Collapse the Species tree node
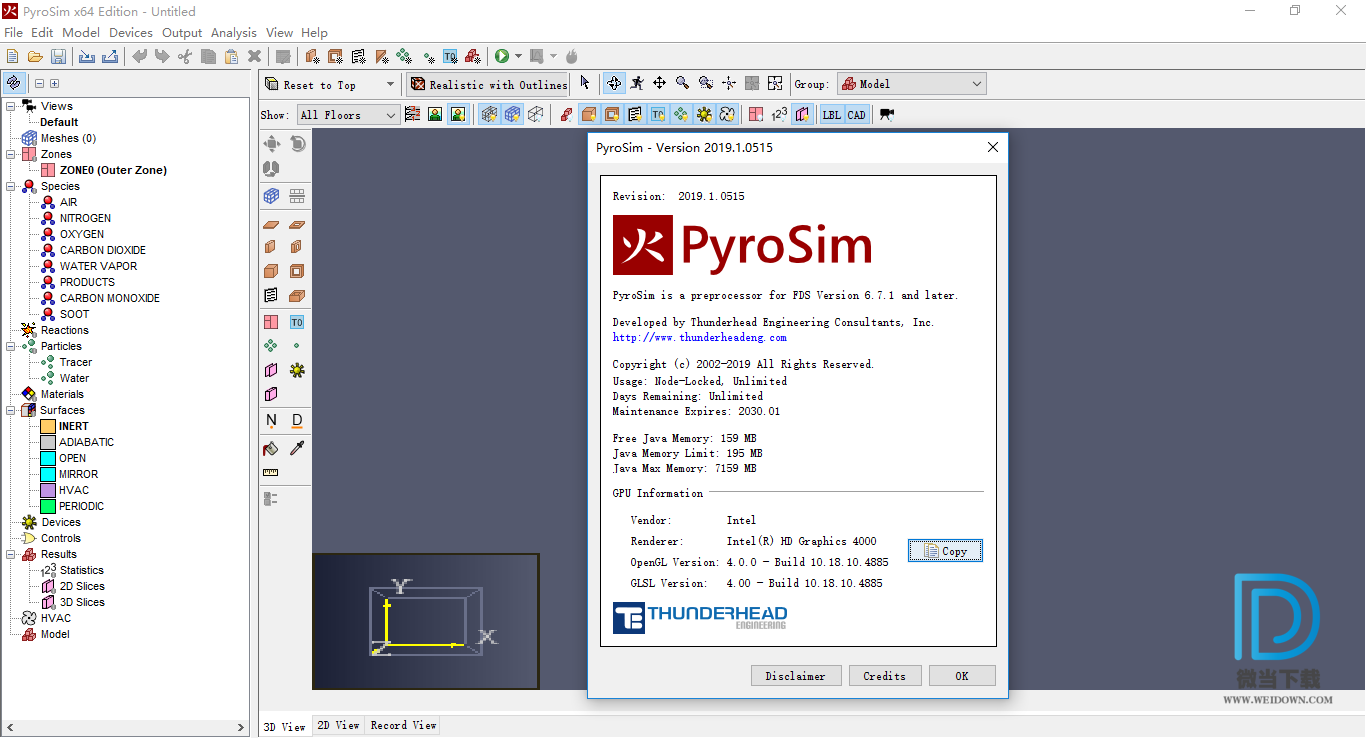The width and height of the screenshot is (1366, 738). [x=10, y=186]
